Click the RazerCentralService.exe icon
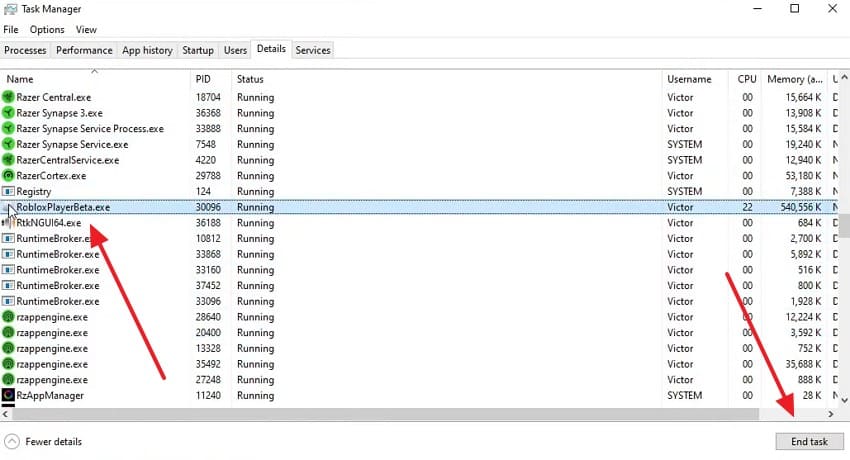This screenshot has height=460, width=850. [8, 160]
